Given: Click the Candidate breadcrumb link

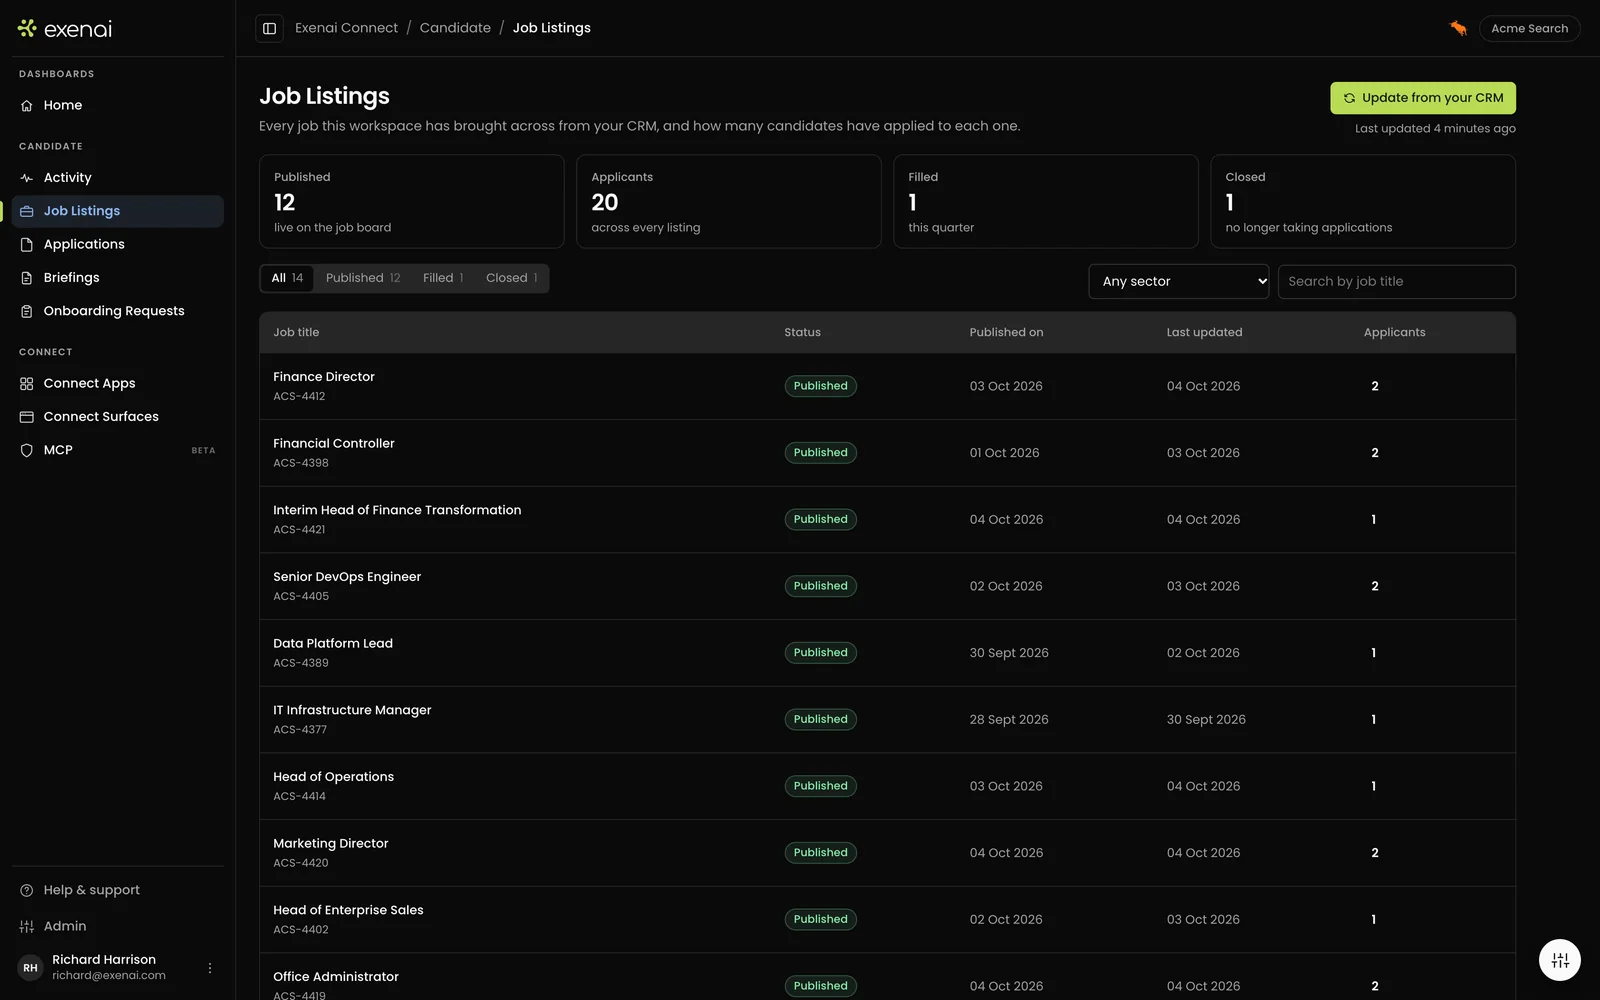Looking at the screenshot, I should 455,28.
